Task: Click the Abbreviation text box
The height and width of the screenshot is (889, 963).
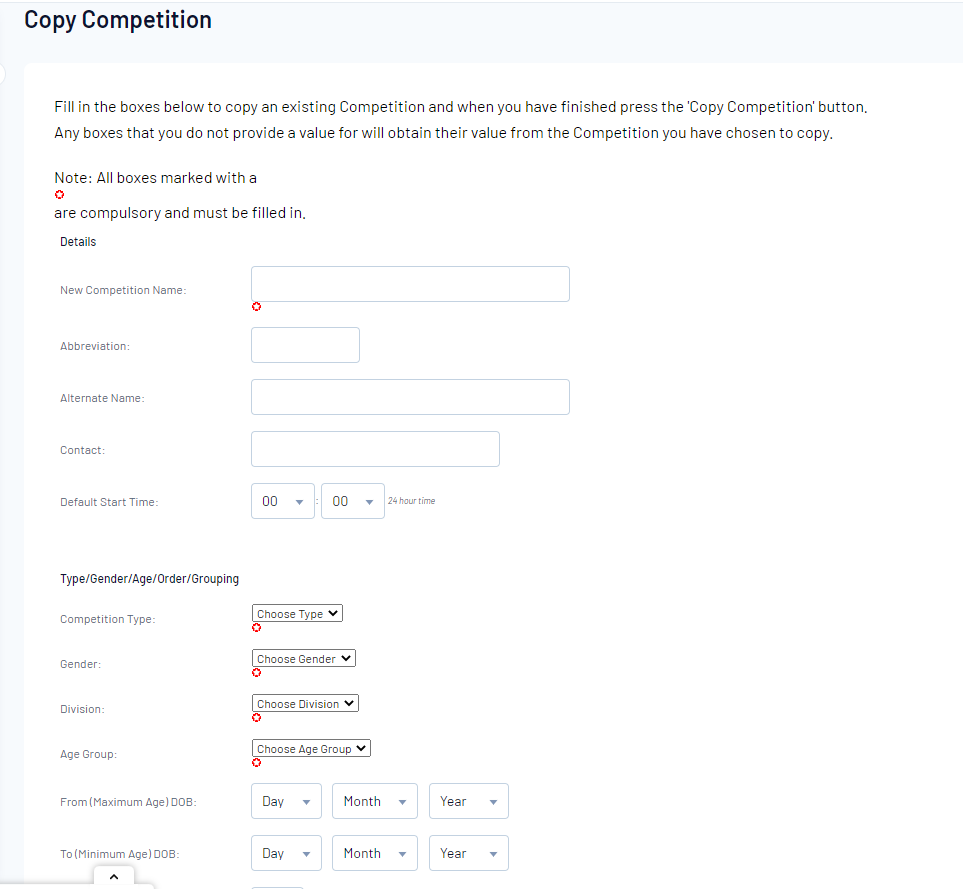Action: click(305, 345)
